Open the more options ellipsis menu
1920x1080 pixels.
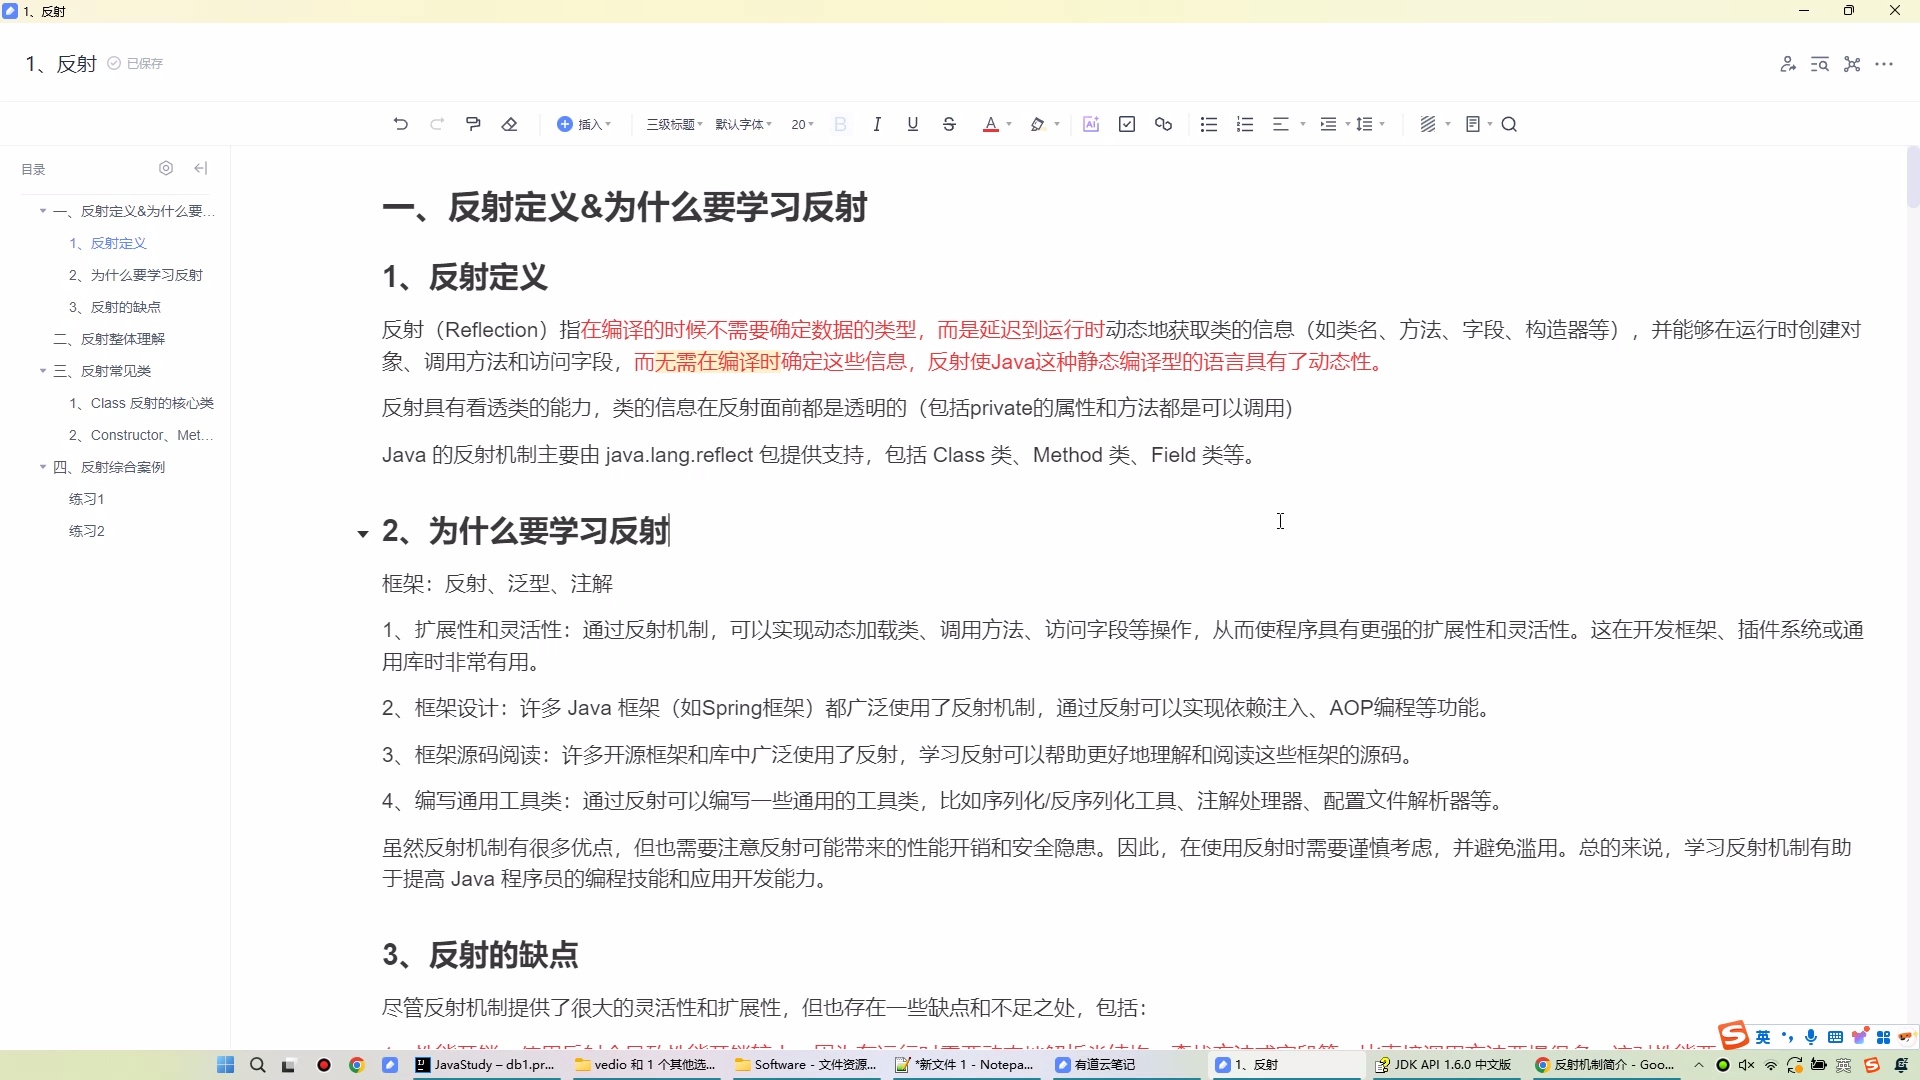click(x=1885, y=64)
